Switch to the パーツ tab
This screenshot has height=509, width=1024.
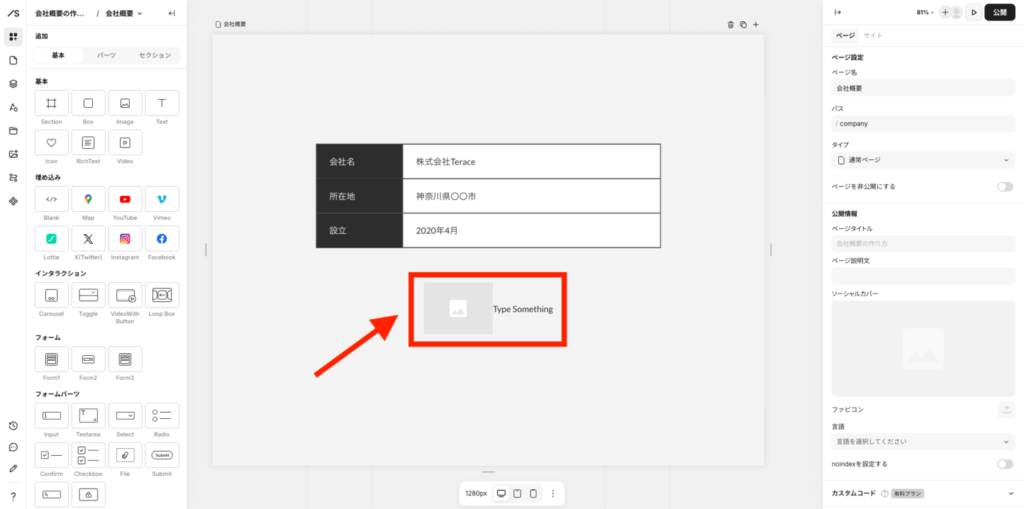click(x=106, y=56)
